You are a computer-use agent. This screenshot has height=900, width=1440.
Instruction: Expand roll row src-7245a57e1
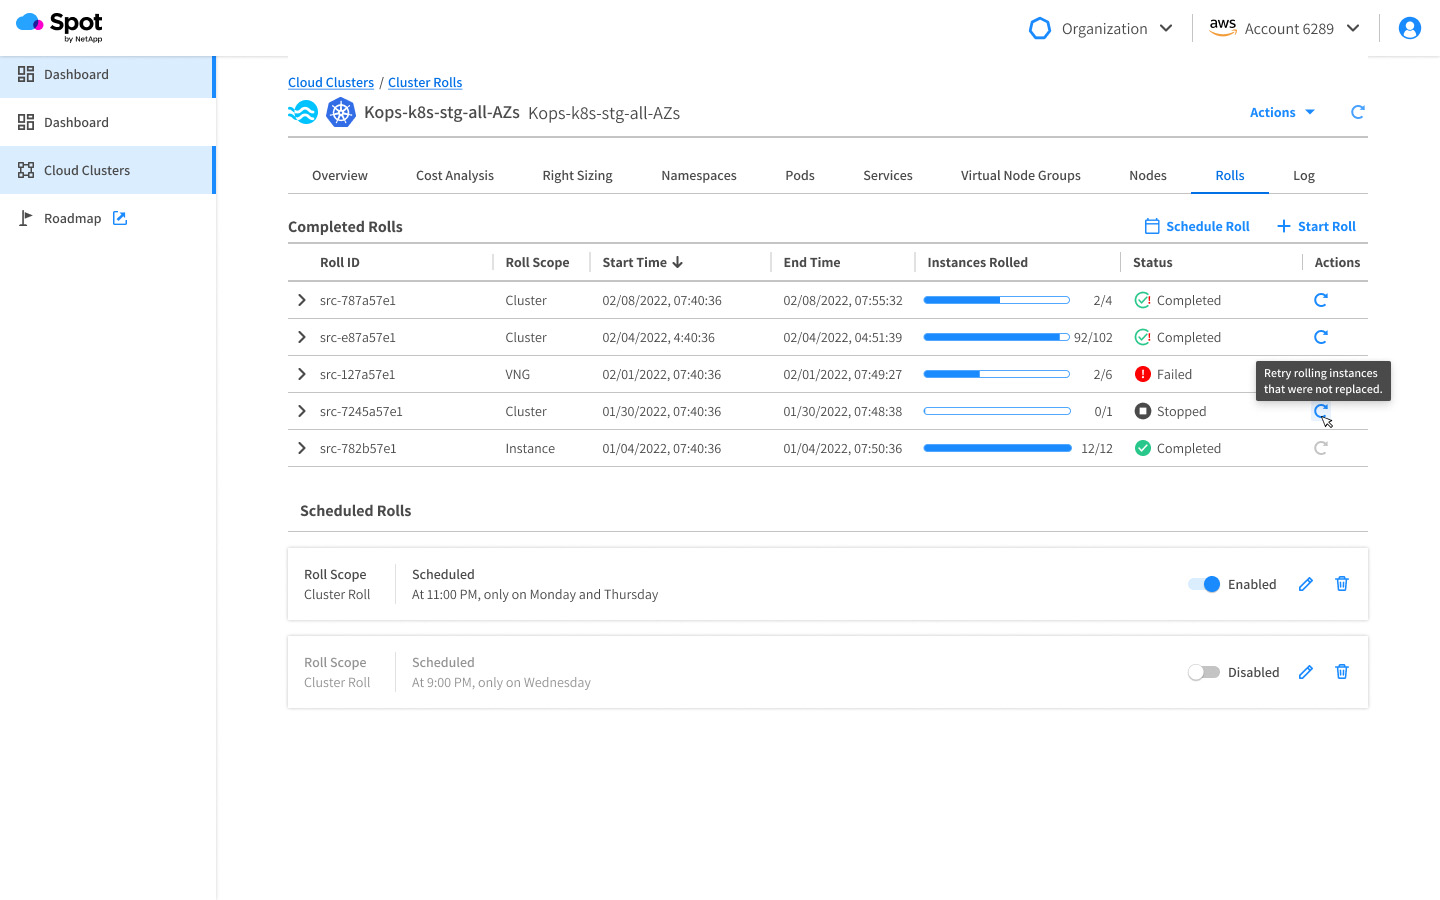click(x=301, y=411)
